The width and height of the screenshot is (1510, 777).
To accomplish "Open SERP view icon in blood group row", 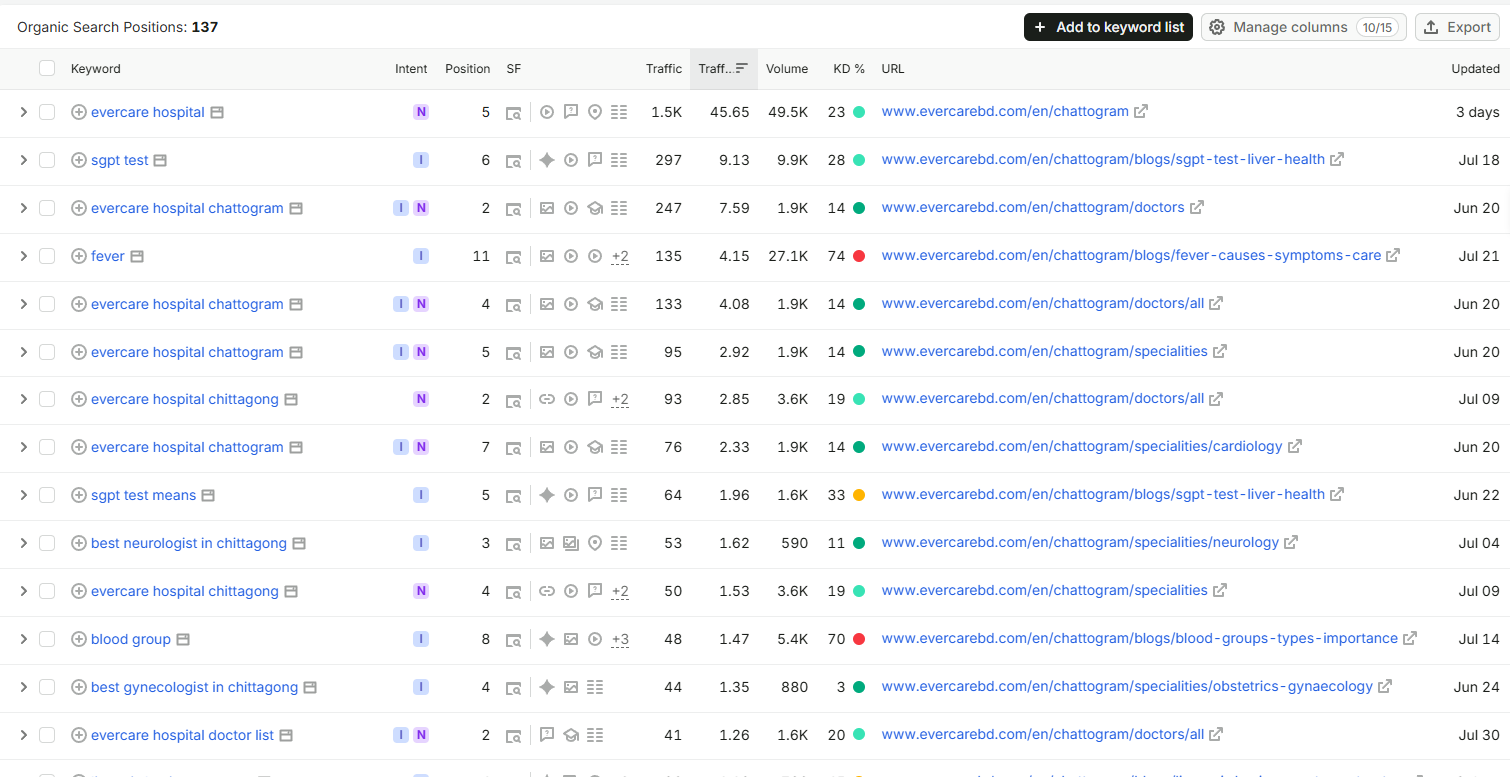I will [513, 639].
